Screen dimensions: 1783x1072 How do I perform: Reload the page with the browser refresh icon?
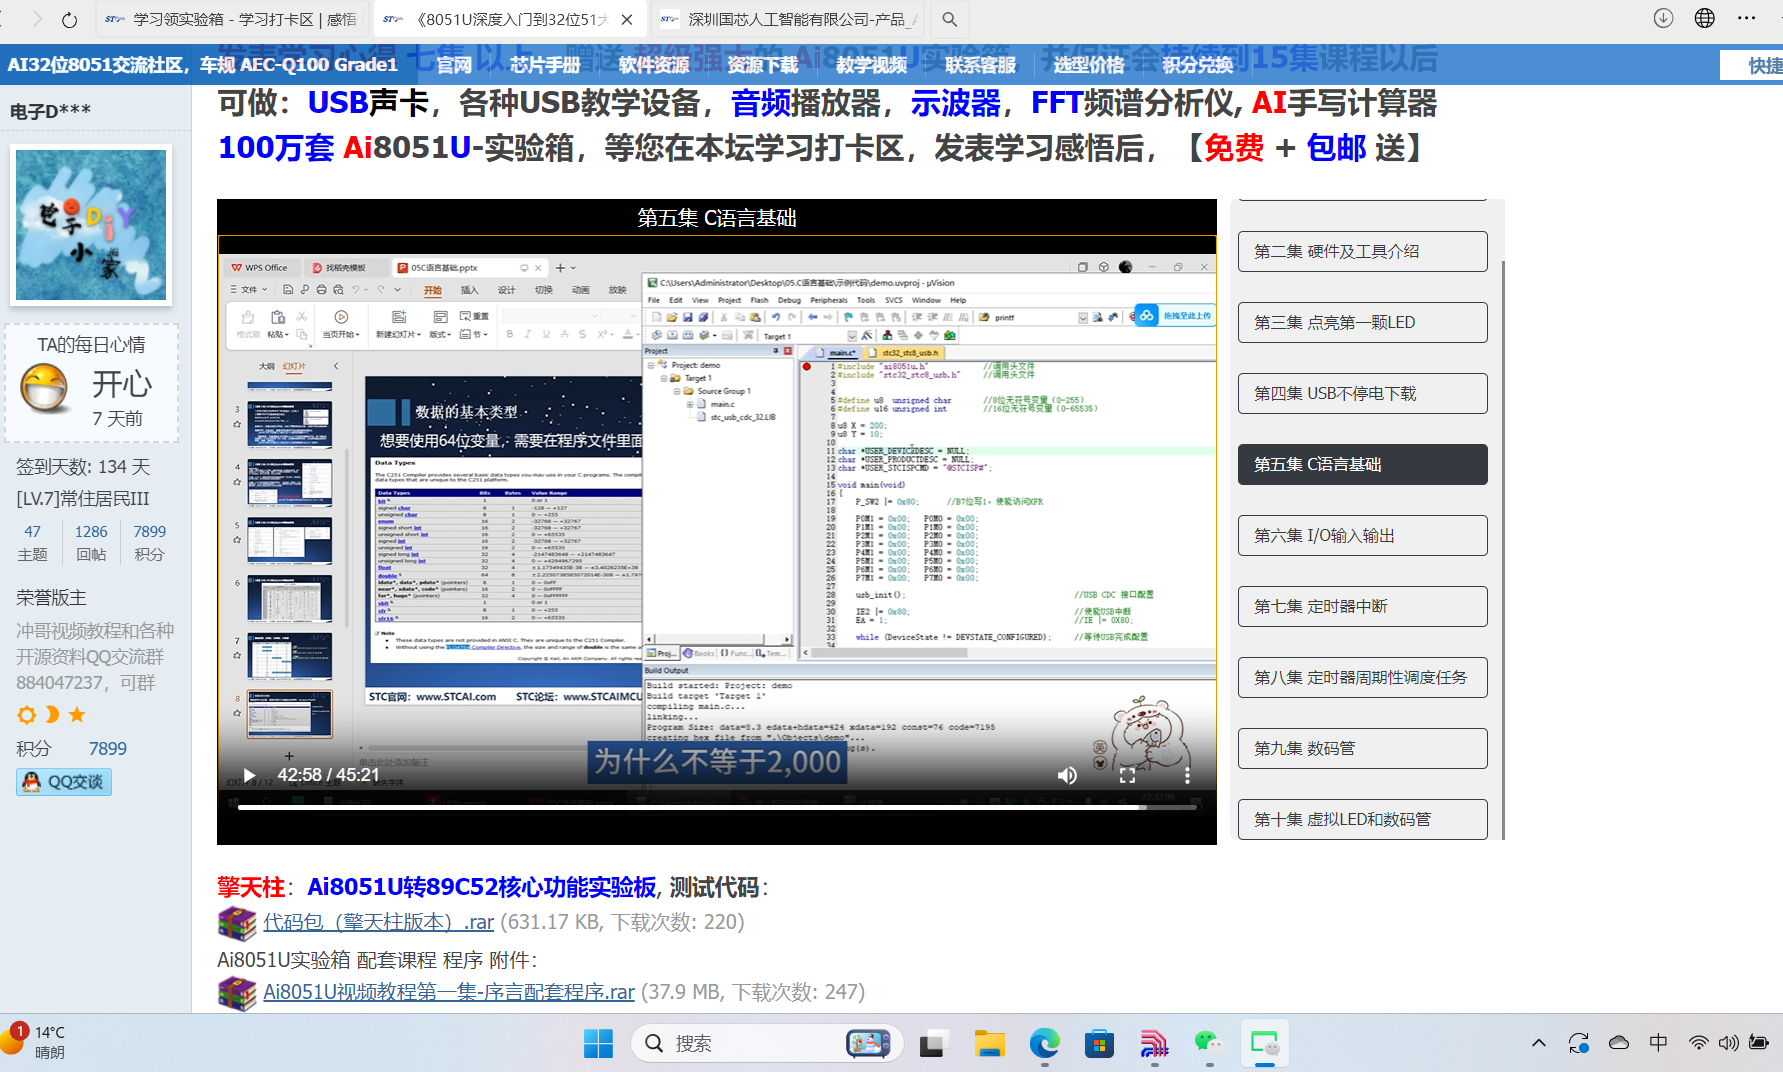coord(69,19)
